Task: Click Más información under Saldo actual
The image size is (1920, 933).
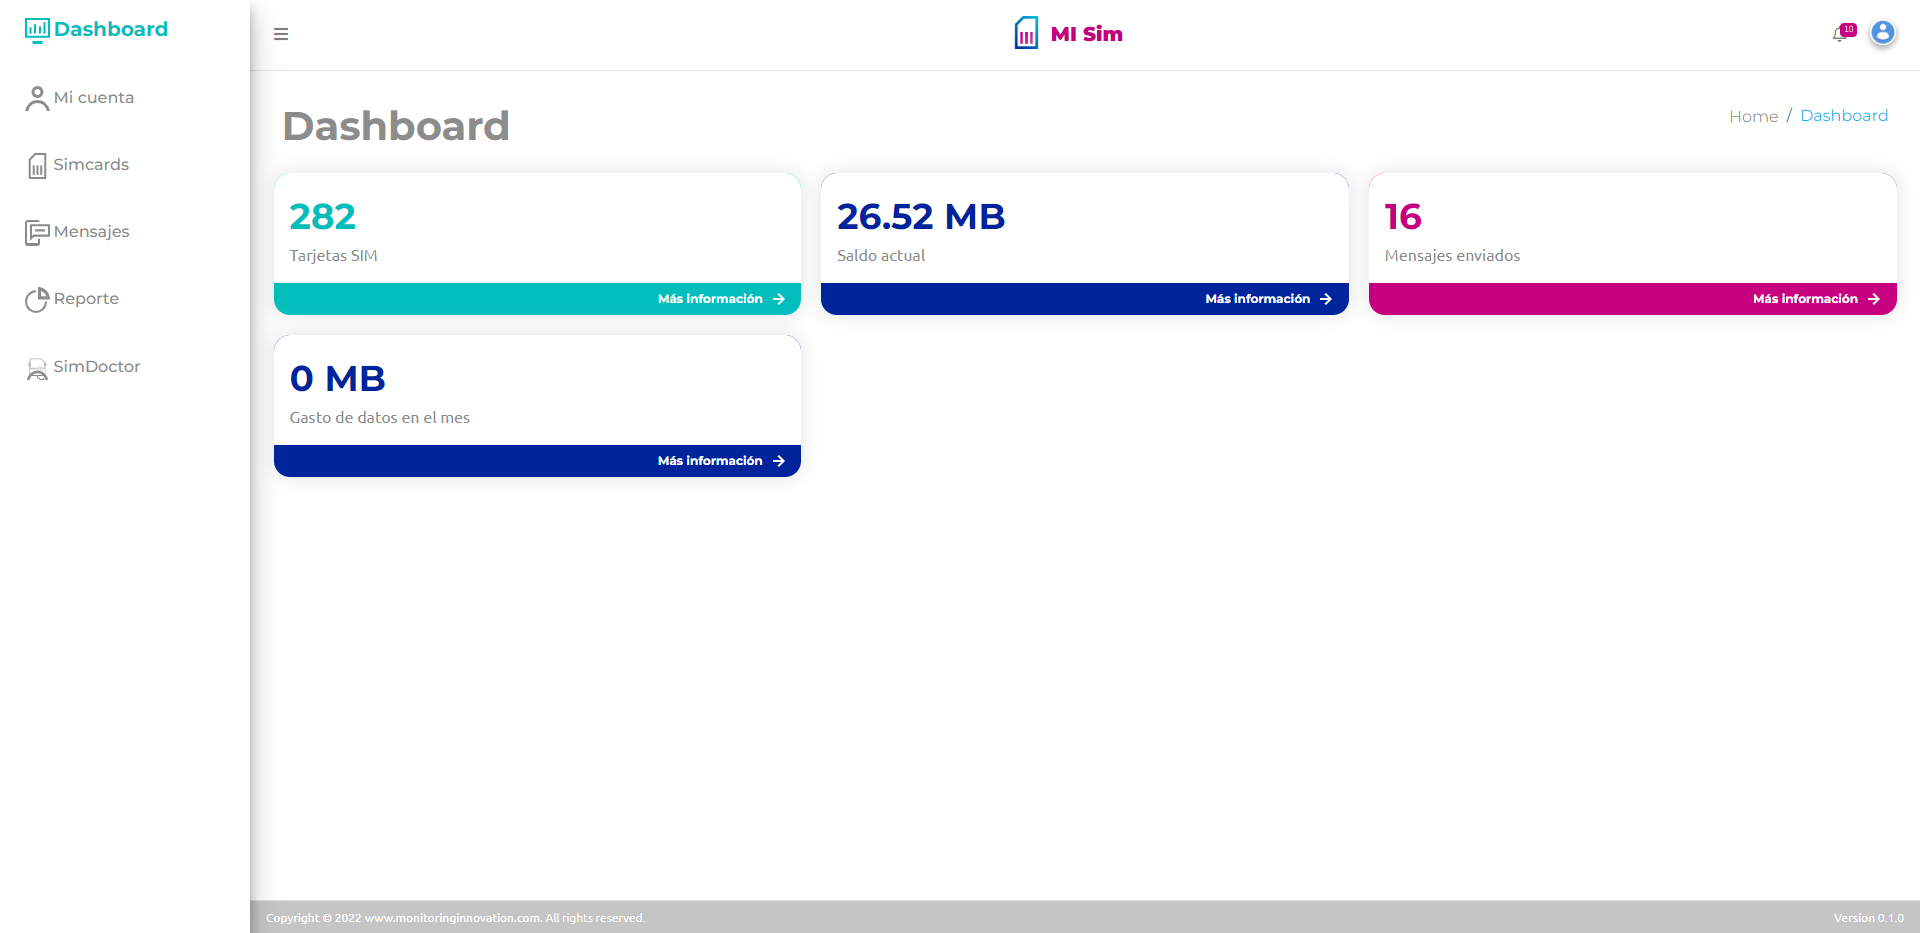Action: pos(1267,299)
